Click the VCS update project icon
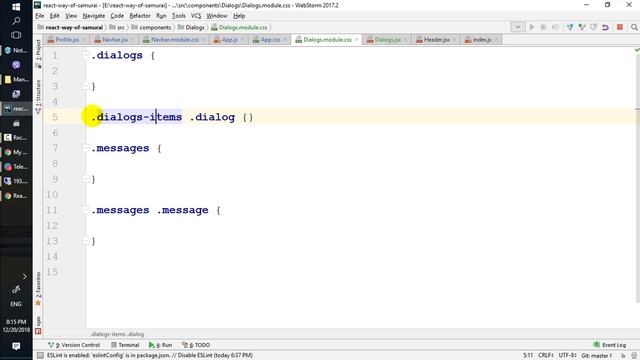The width and height of the screenshot is (640, 360). pyautogui.click(x=570, y=27)
